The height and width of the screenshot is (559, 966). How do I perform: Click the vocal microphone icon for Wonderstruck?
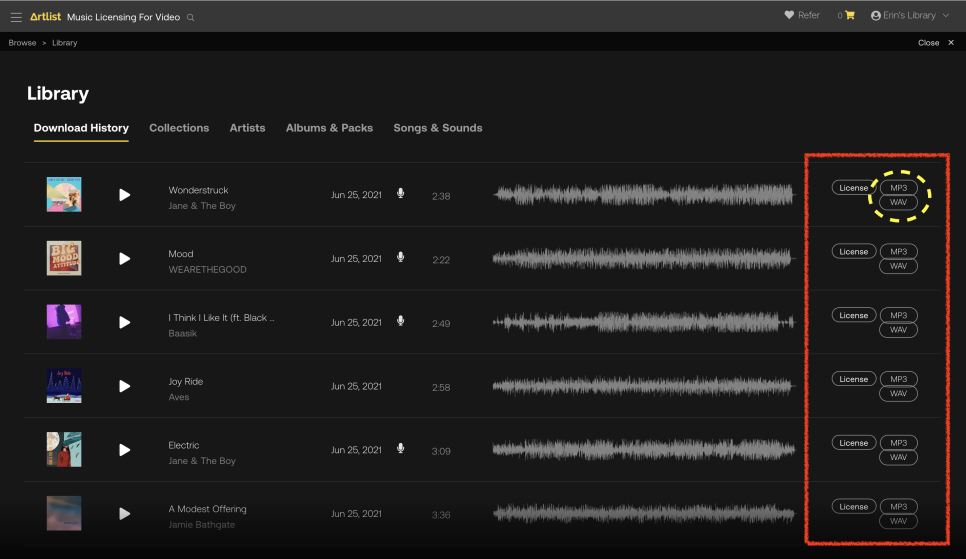point(400,194)
